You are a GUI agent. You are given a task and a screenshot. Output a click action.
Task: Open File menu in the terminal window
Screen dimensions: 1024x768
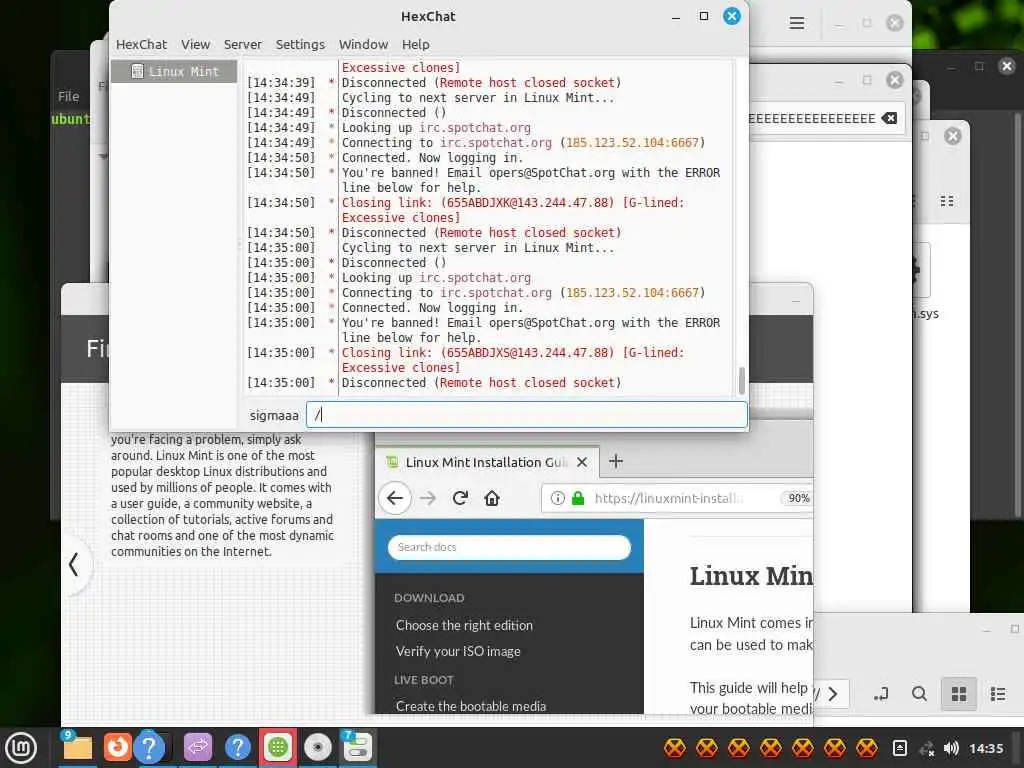coord(69,96)
